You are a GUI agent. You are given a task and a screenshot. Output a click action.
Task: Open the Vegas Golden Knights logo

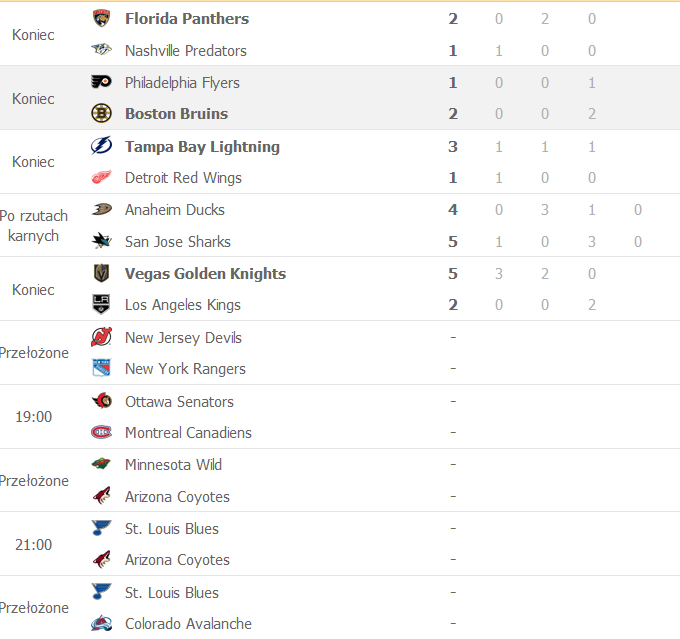click(x=101, y=274)
